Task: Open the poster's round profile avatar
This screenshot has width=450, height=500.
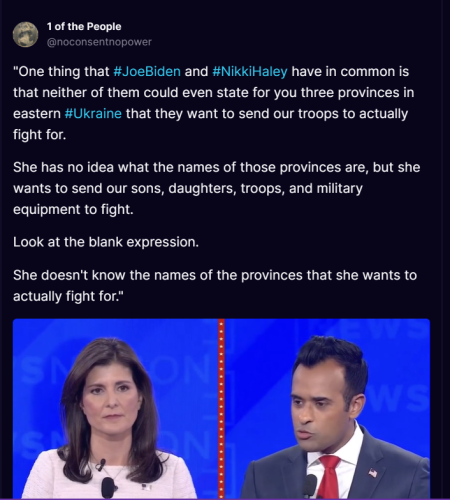Action: pyautogui.click(x=25, y=35)
